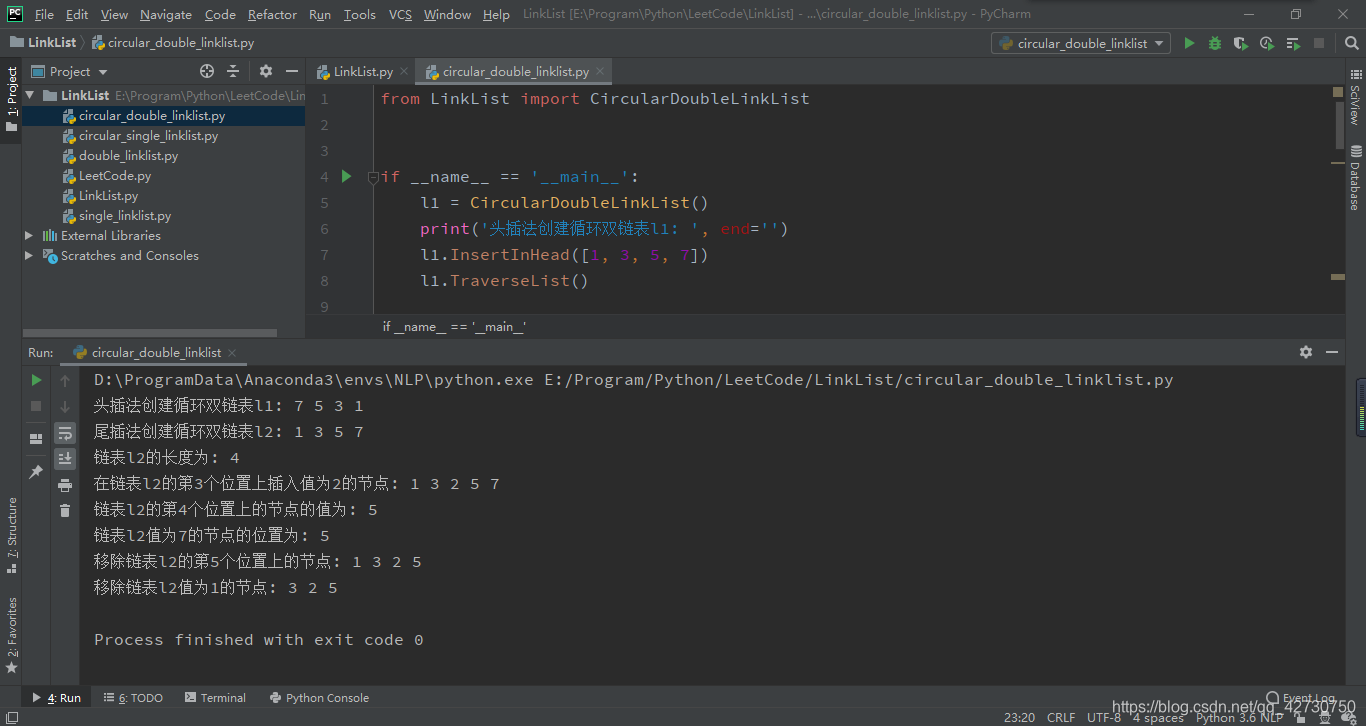This screenshot has width=1366, height=726.
Task: Click Collapse All in the Project panel
Action: 233,71
